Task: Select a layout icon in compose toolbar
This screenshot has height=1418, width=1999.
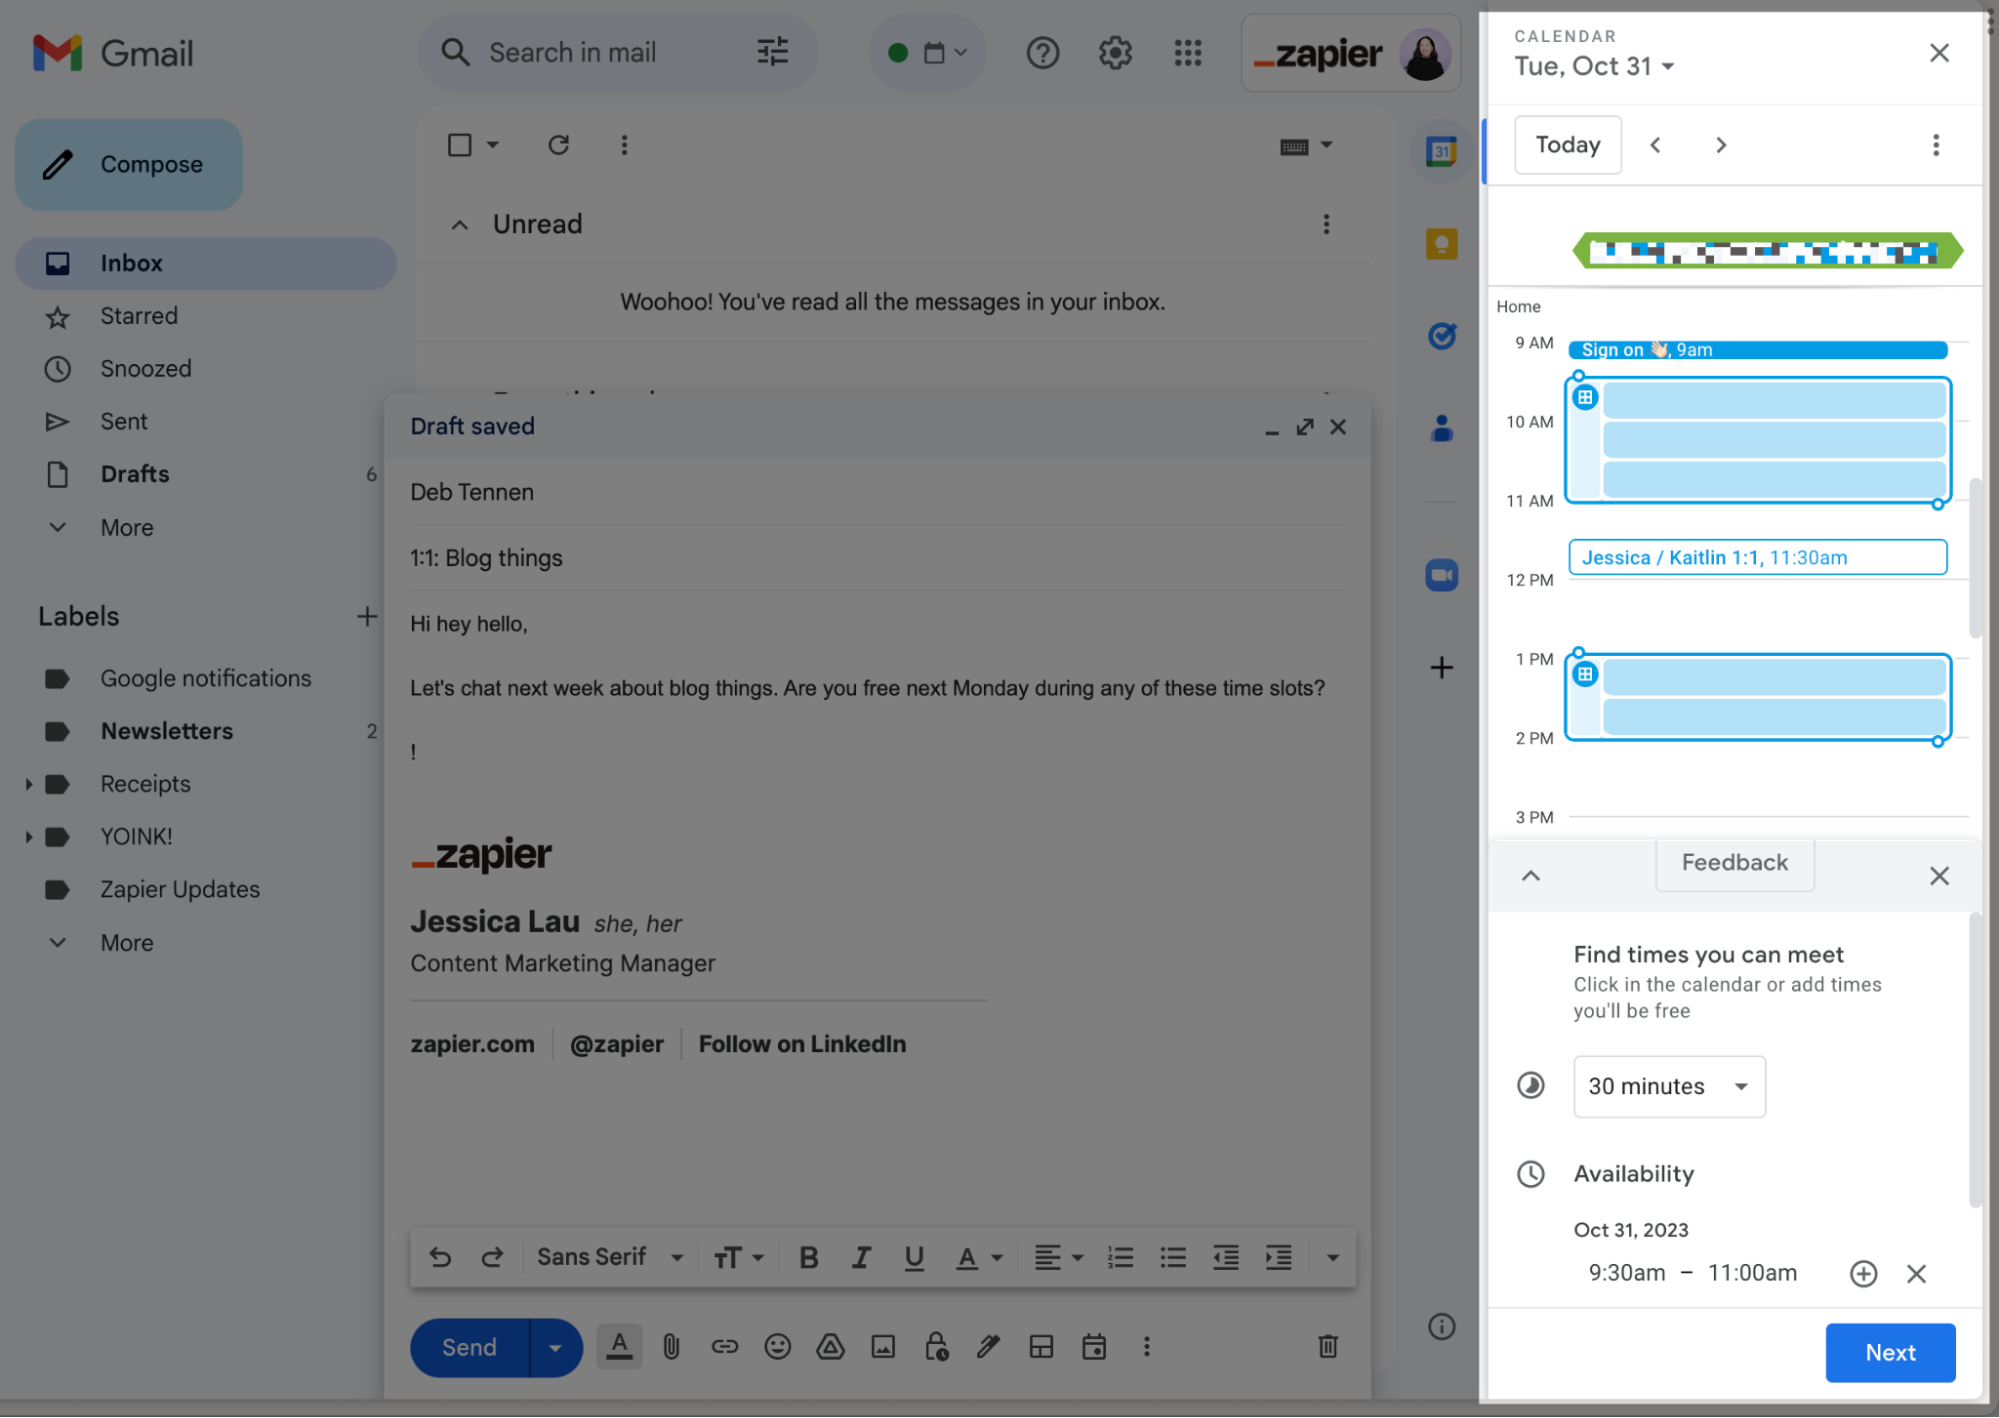Action: tap(1041, 1348)
